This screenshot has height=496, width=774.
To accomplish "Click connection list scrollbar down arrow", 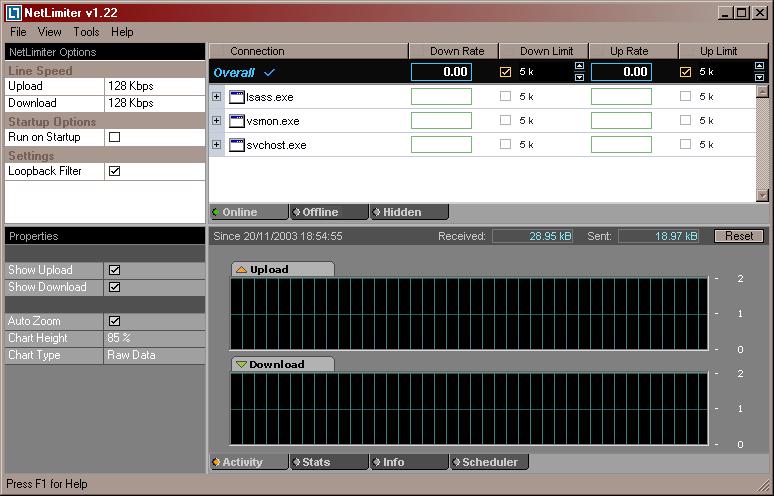I will pyautogui.click(x=763, y=195).
